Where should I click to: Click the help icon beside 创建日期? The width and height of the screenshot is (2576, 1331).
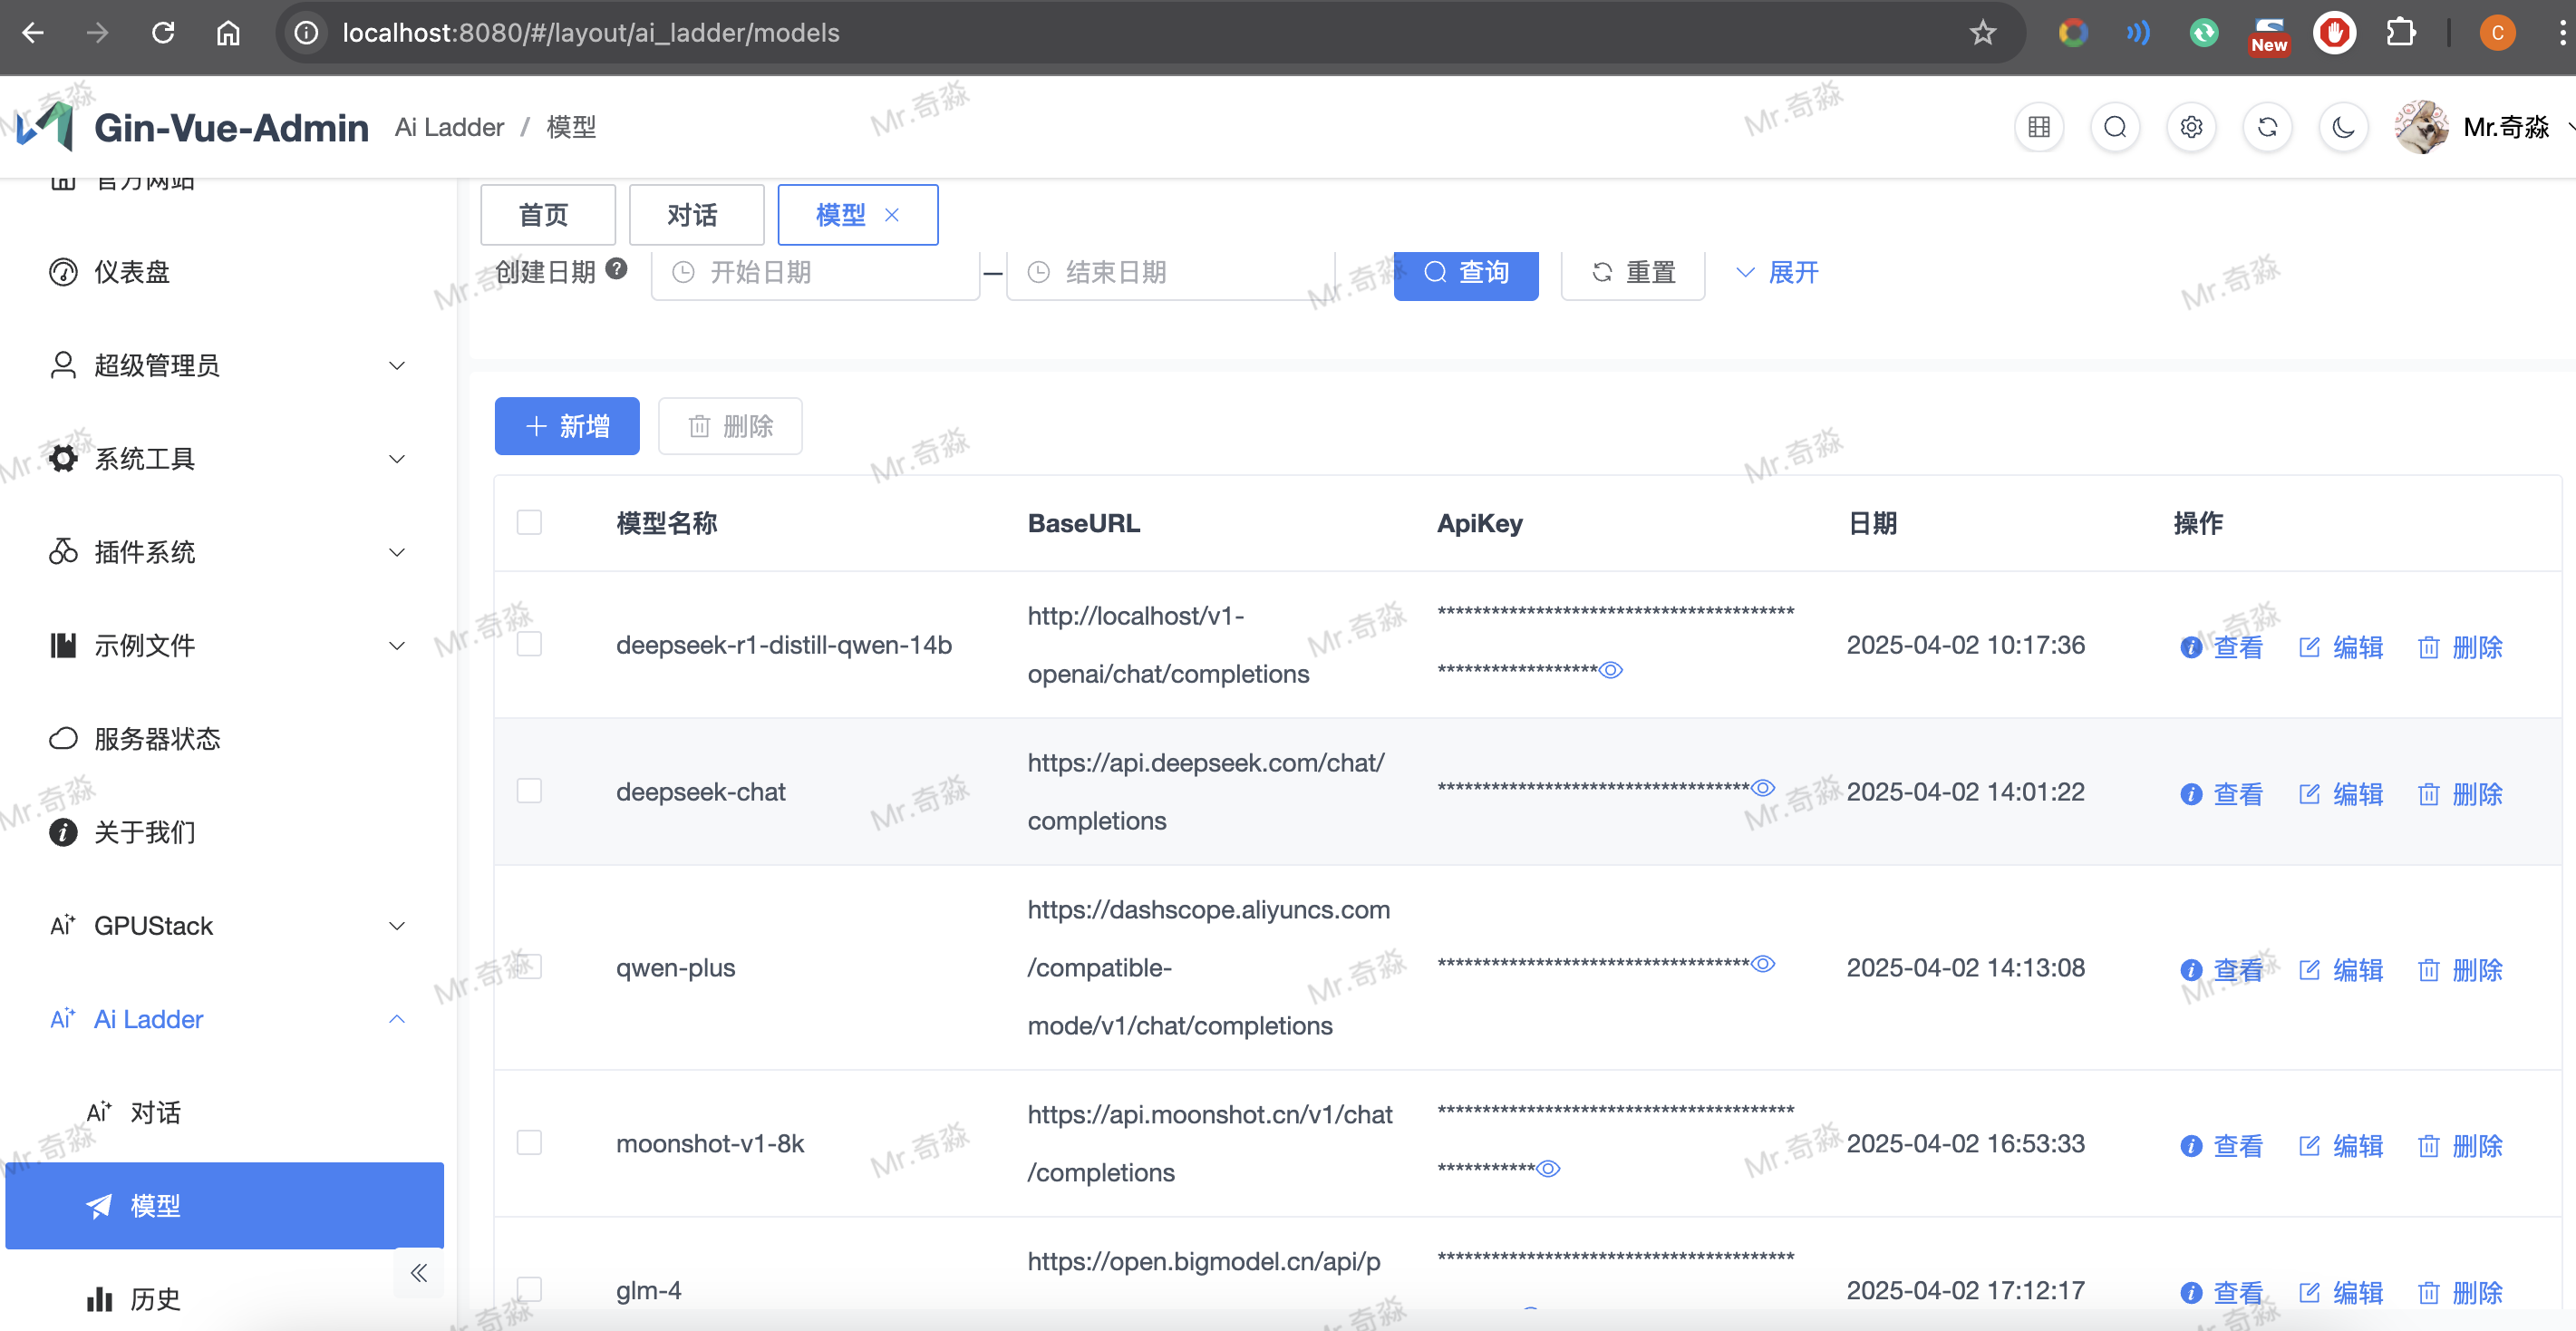pos(617,269)
